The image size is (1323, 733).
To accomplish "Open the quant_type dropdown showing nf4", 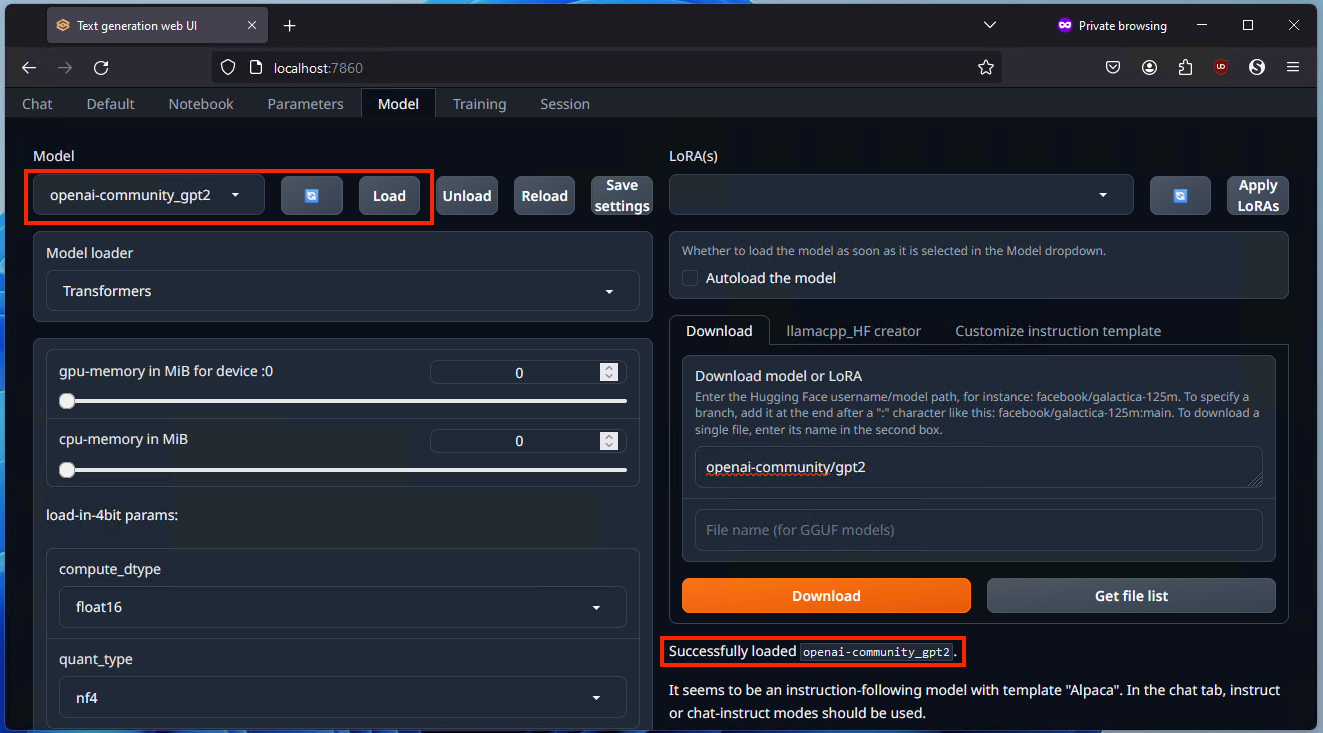I will (343, 697).
